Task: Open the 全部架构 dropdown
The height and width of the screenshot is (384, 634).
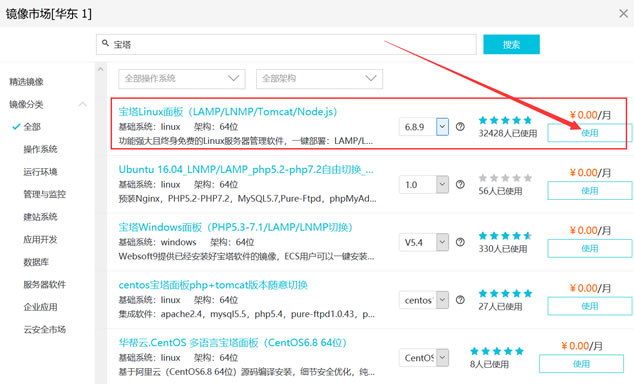Action: [x=319, y=78]
